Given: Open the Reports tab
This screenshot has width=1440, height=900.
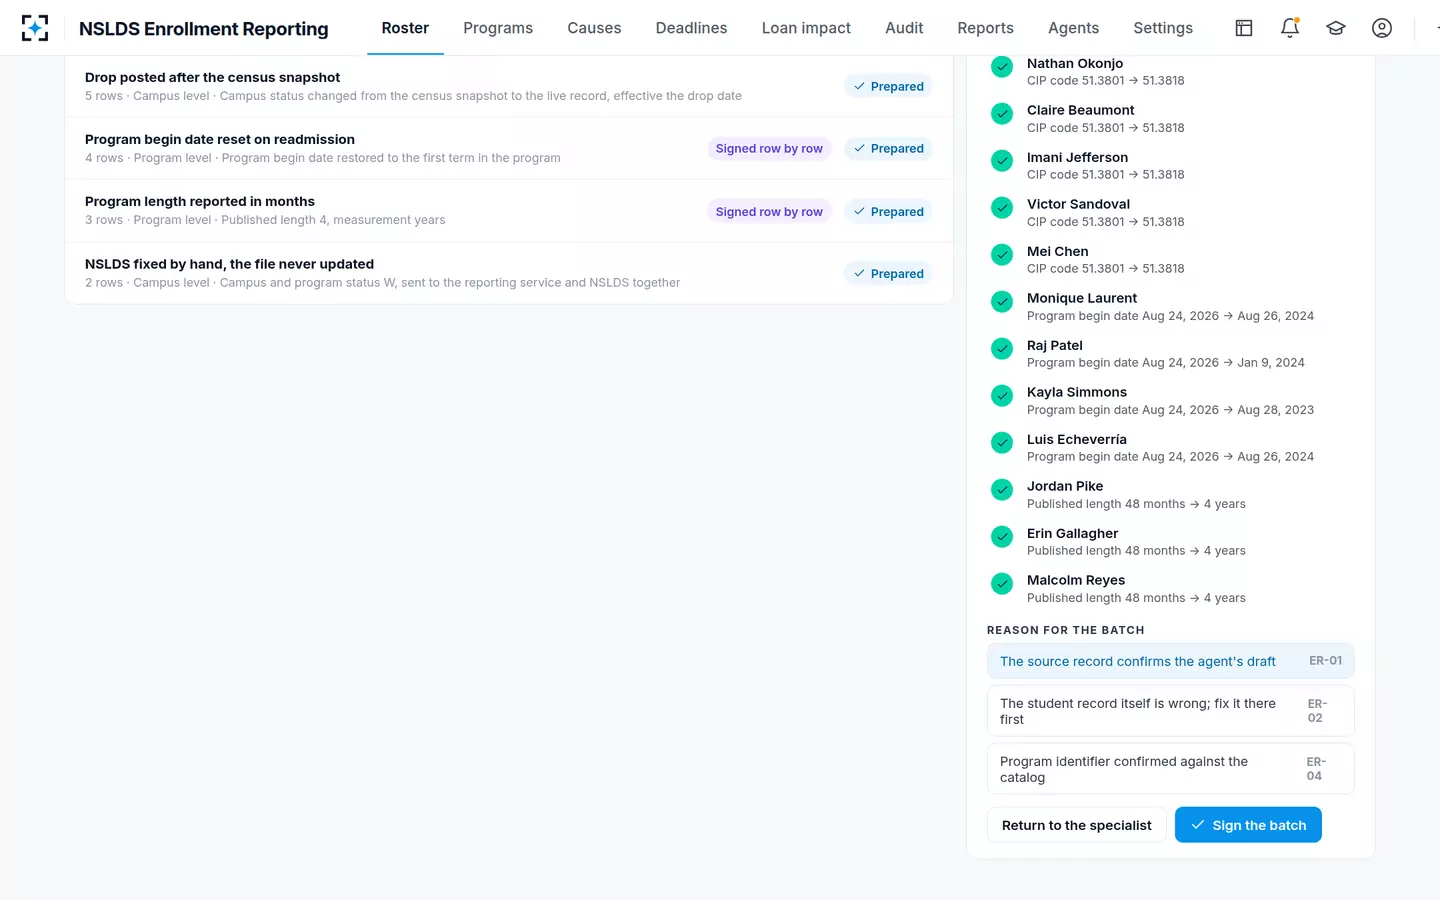Looking at the screenshot, I should pos(985,28).
